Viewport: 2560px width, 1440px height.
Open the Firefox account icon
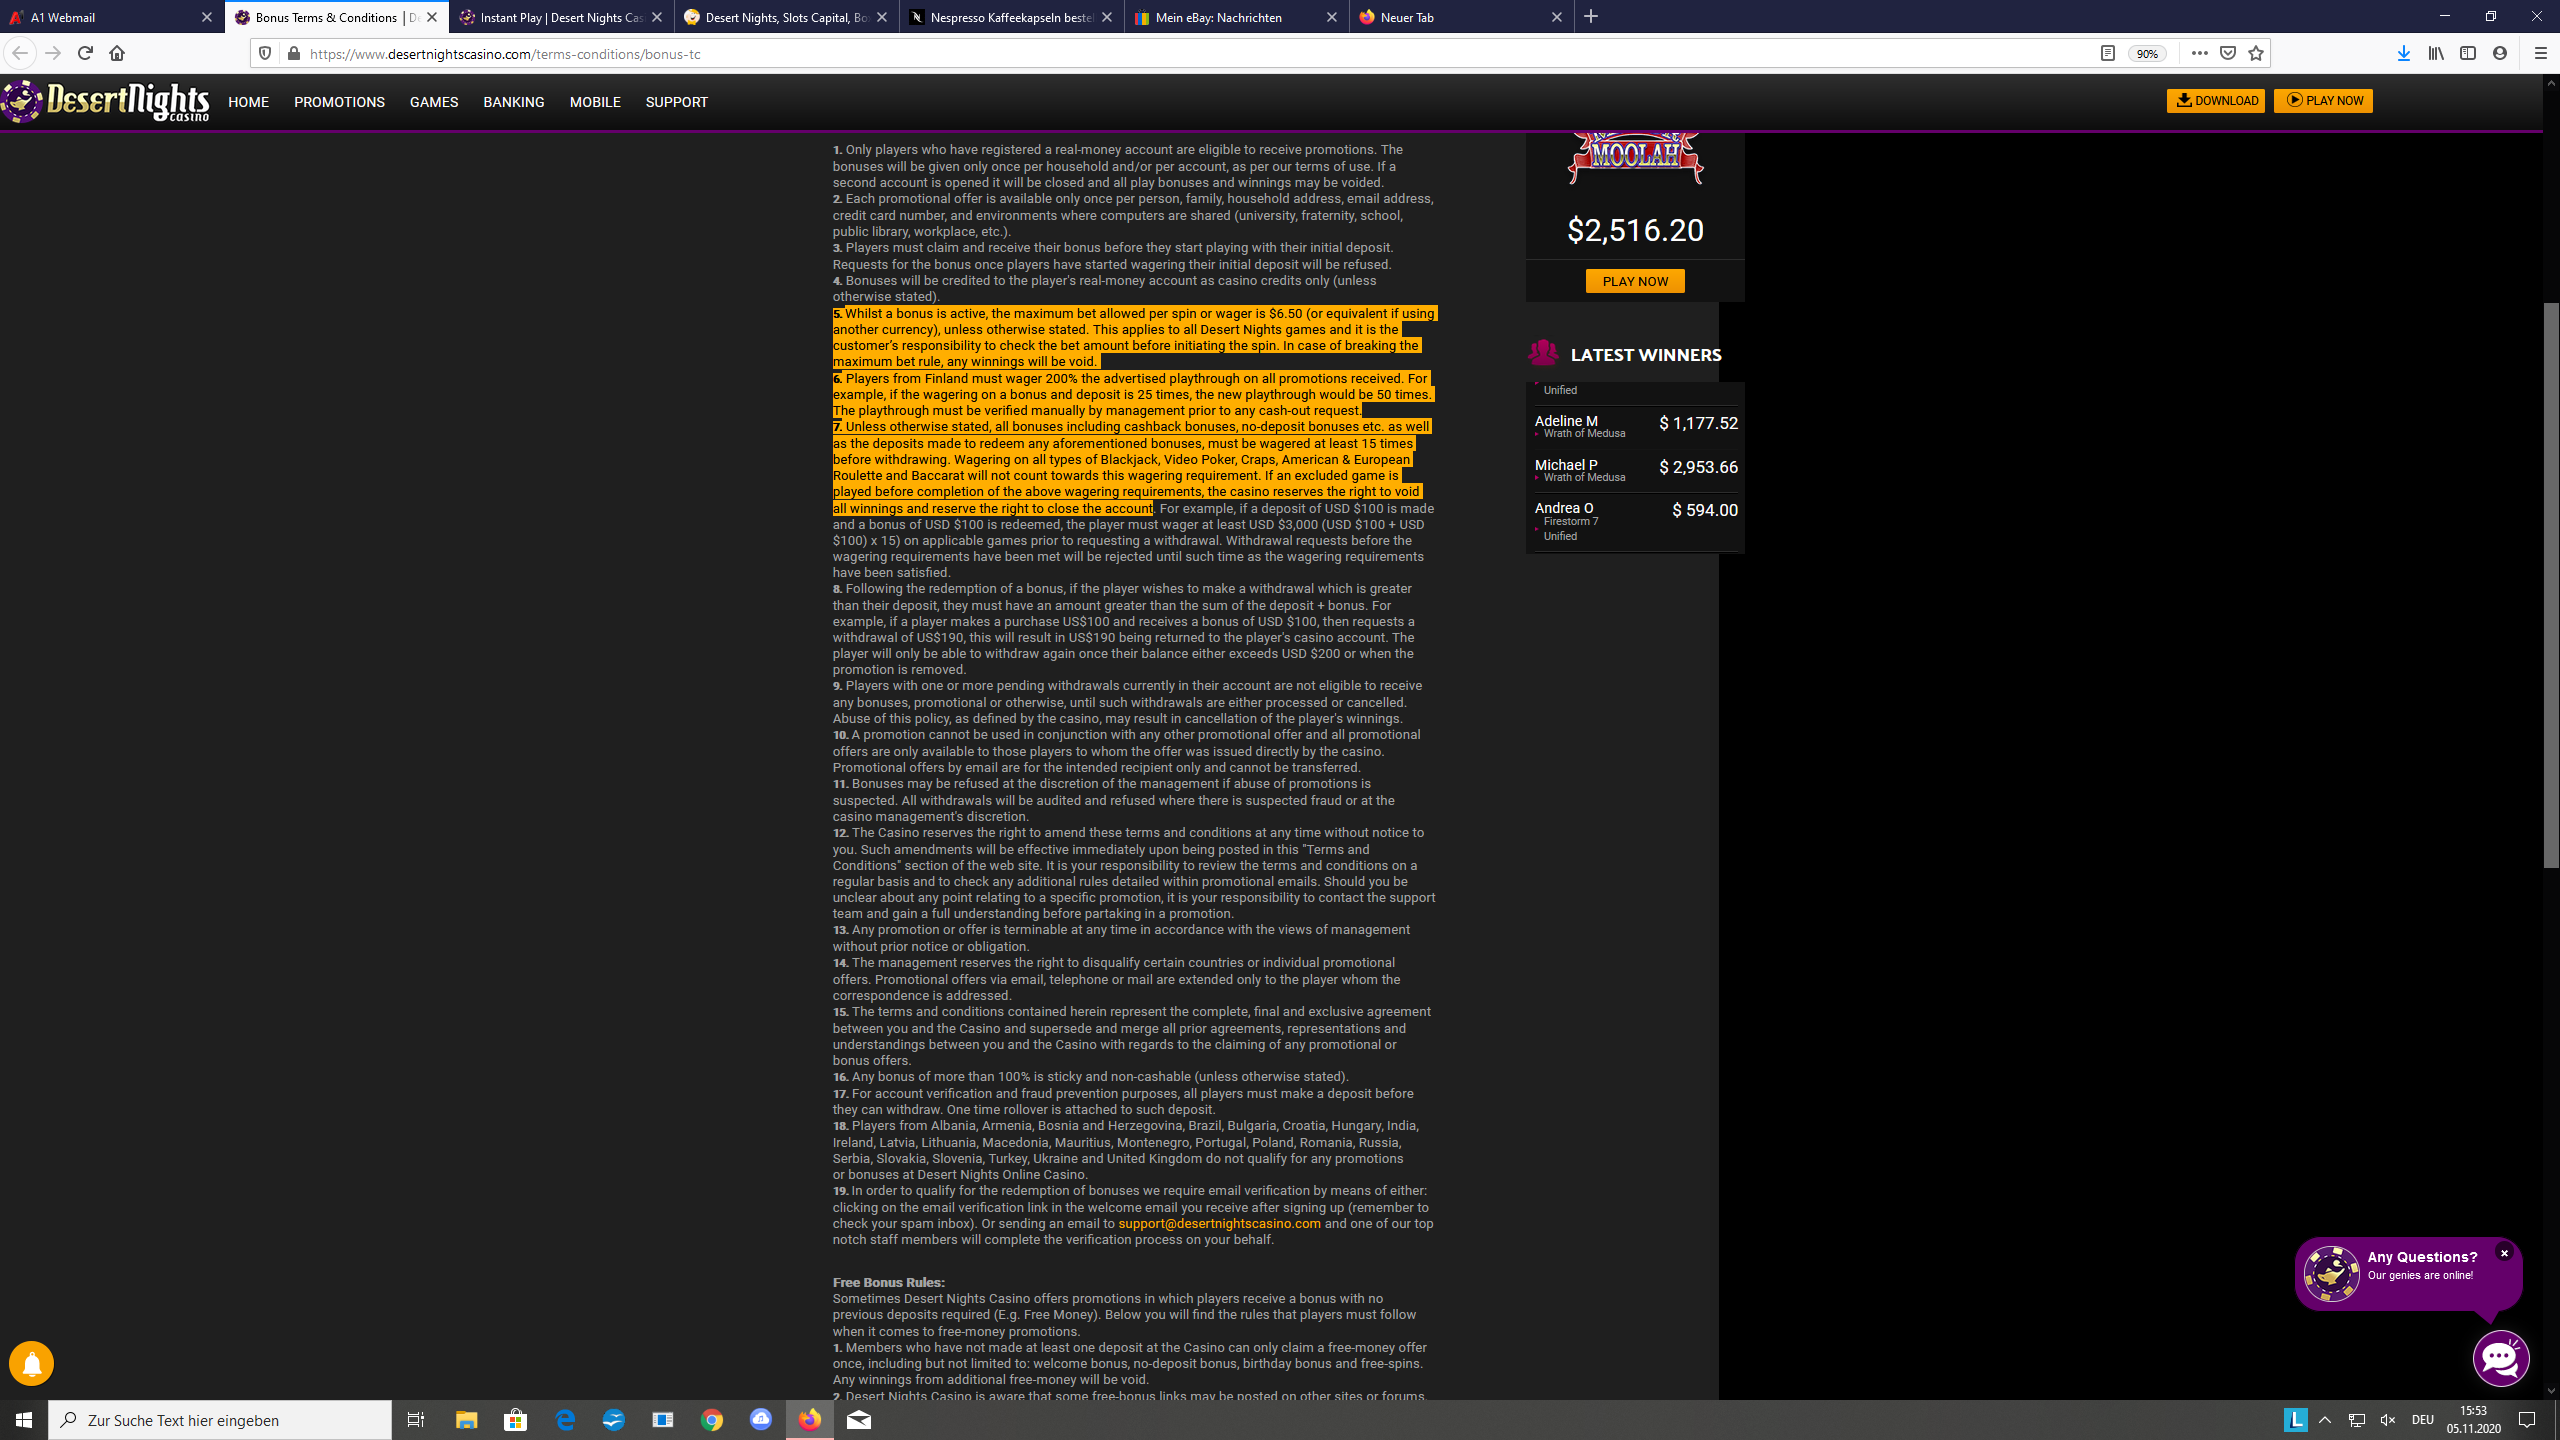(2499, 53)
